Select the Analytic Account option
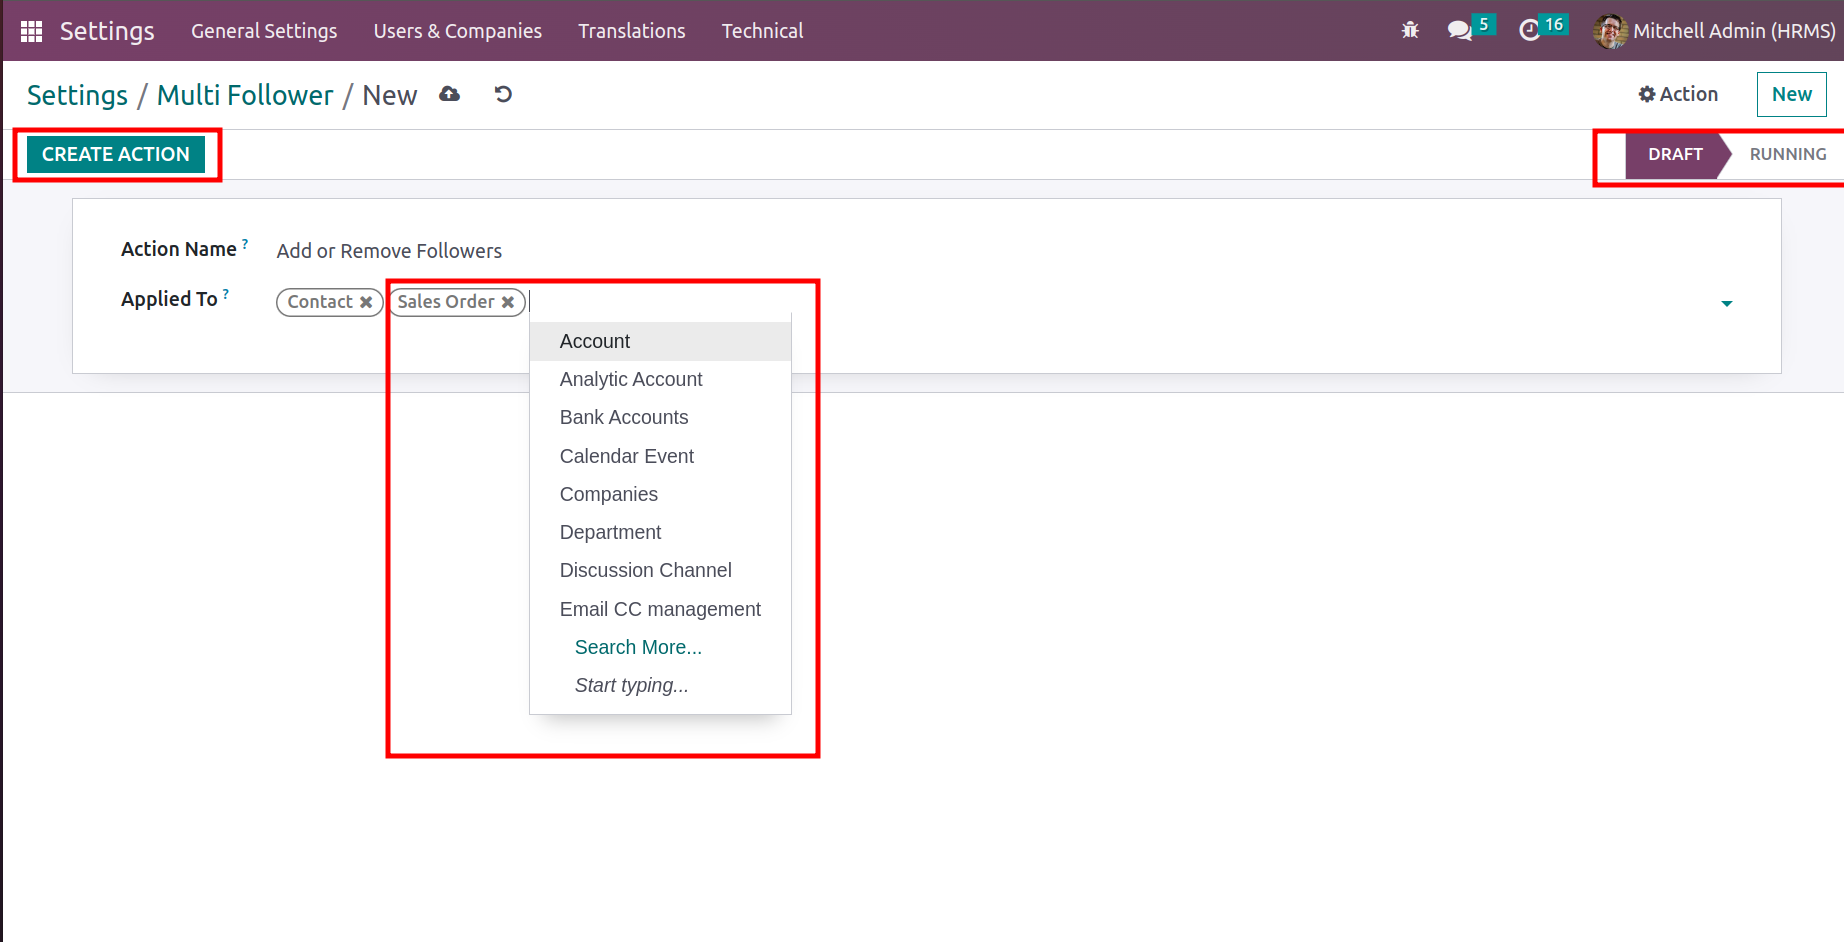Image resolution: width=1844 pixels, height=942 pixels. (660, 379)
